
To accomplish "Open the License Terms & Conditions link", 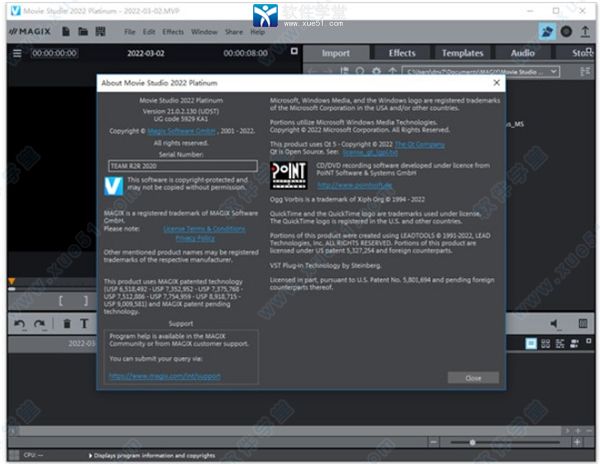I will click(x=204, y=229).
